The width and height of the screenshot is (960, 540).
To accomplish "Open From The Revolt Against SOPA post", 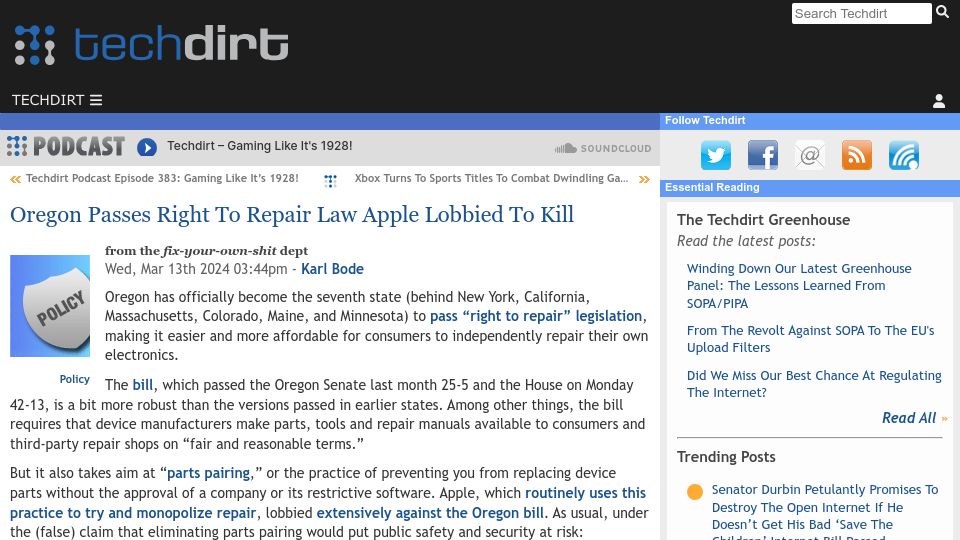I will (811, 339).
